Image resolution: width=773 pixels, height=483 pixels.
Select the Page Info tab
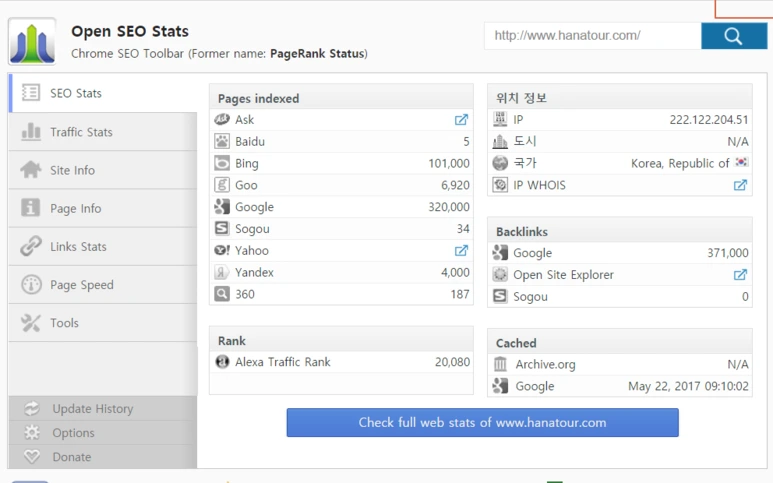coord(103,208)
